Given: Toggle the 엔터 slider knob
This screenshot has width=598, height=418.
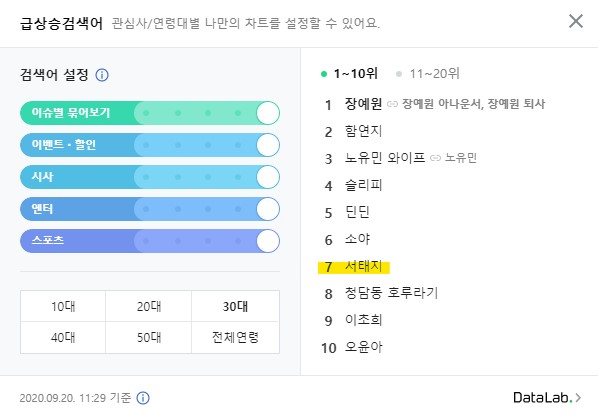Looking at the screenshot, I should pos(268,209).
